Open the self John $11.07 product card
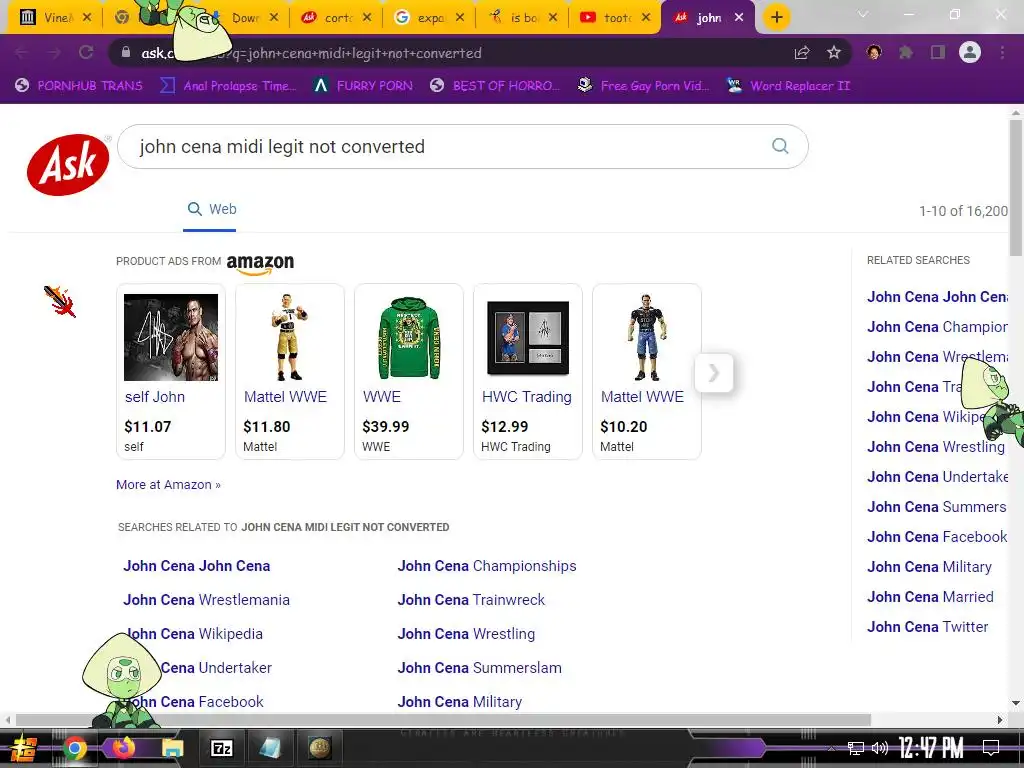This screenshot has width=1024, height=768. click(x=171, y=372)
